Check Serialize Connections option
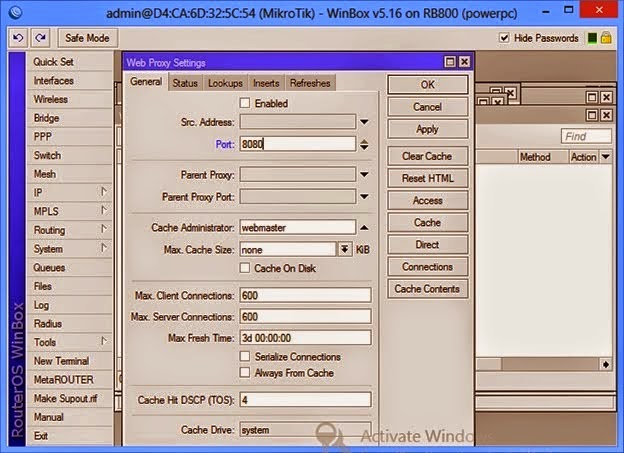This screenshot has width=624, height=453. tap(245, 356)
